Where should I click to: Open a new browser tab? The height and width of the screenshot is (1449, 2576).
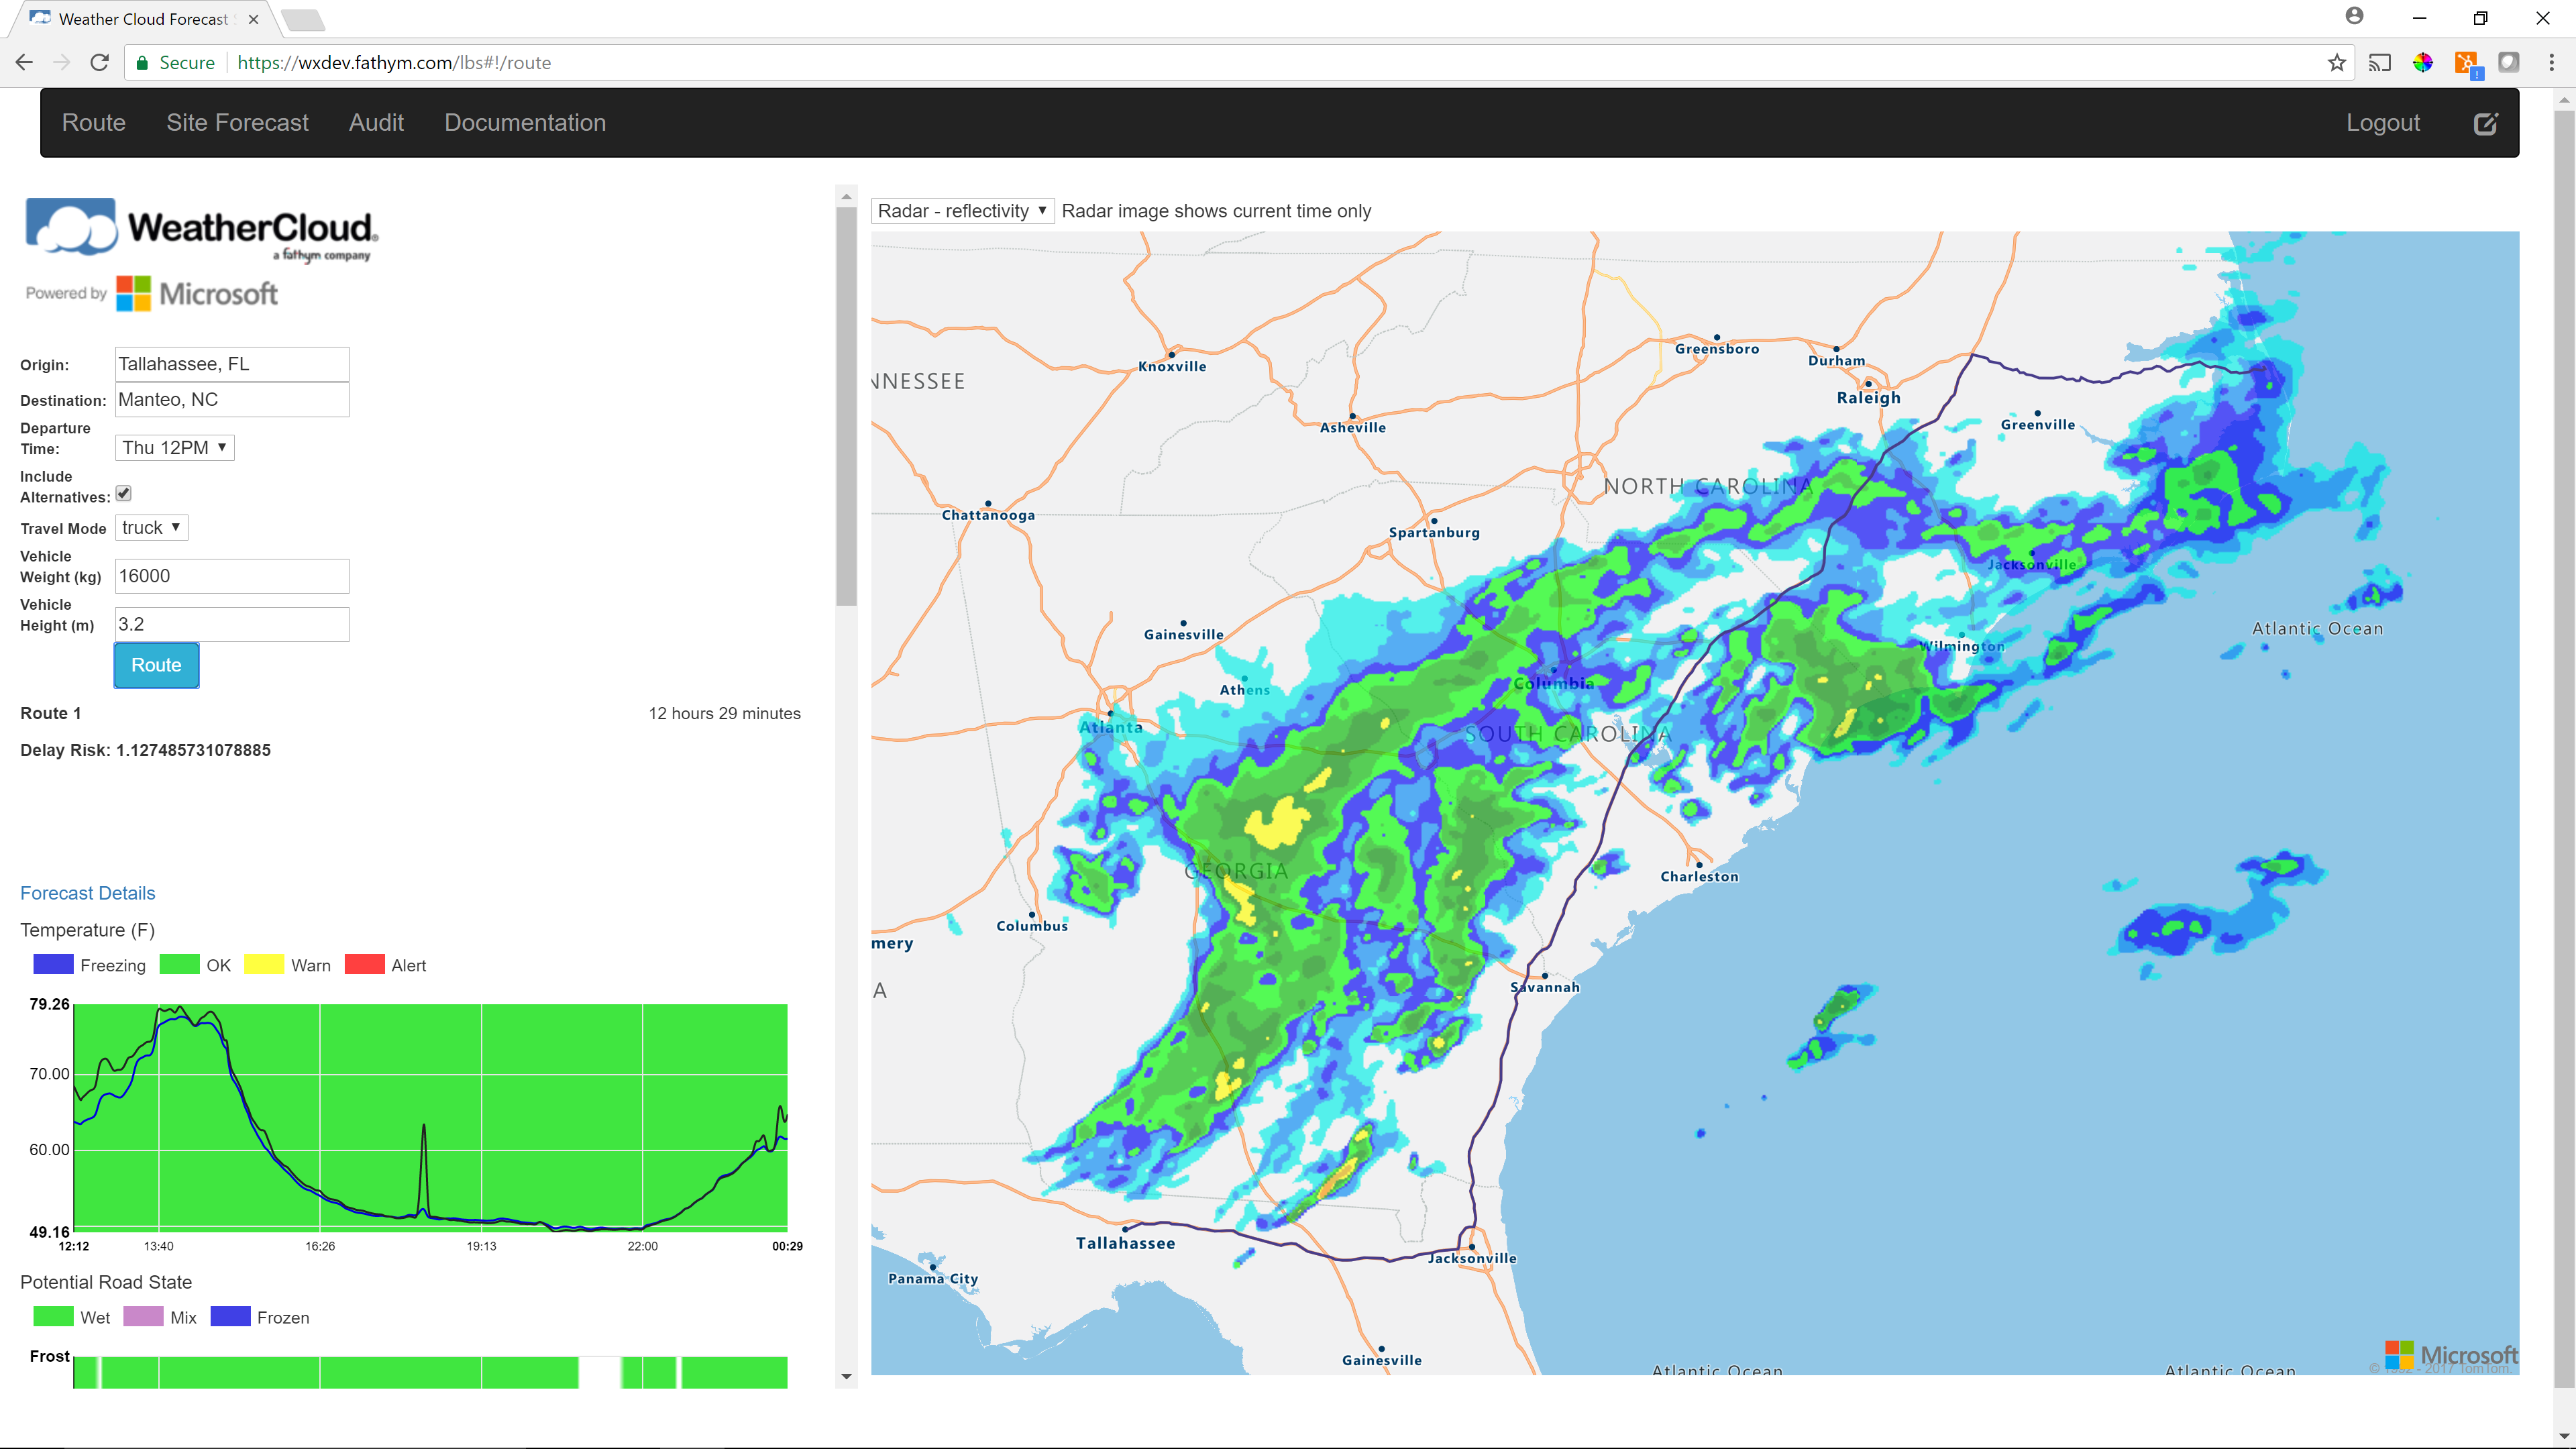(x=302, y=19)
